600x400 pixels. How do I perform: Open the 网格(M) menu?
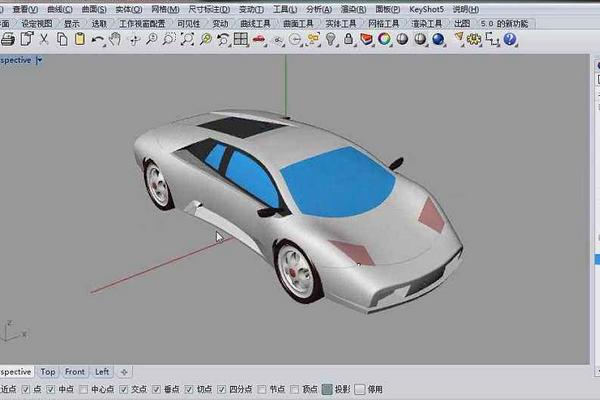[x=165, y=9]
